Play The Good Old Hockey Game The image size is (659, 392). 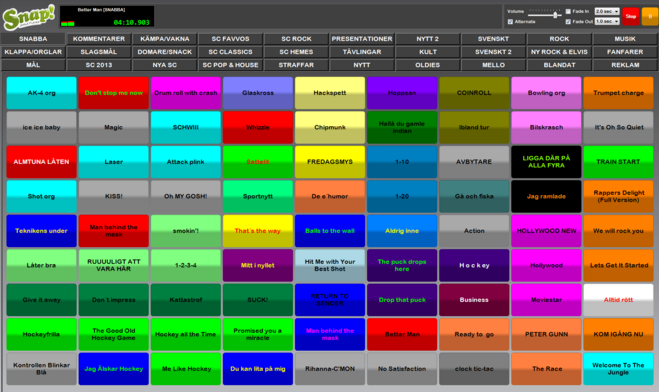(113, 334)
